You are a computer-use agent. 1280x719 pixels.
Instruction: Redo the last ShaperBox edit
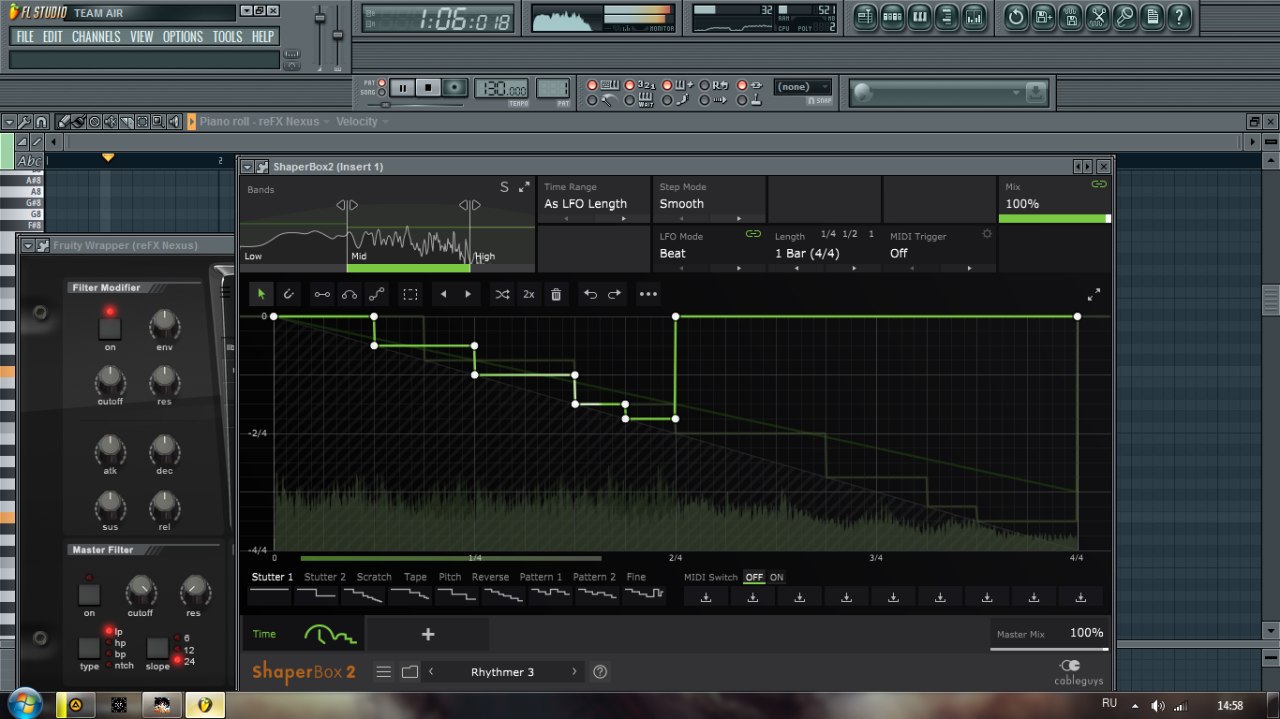pyautogui.click(x=614, y=294)
